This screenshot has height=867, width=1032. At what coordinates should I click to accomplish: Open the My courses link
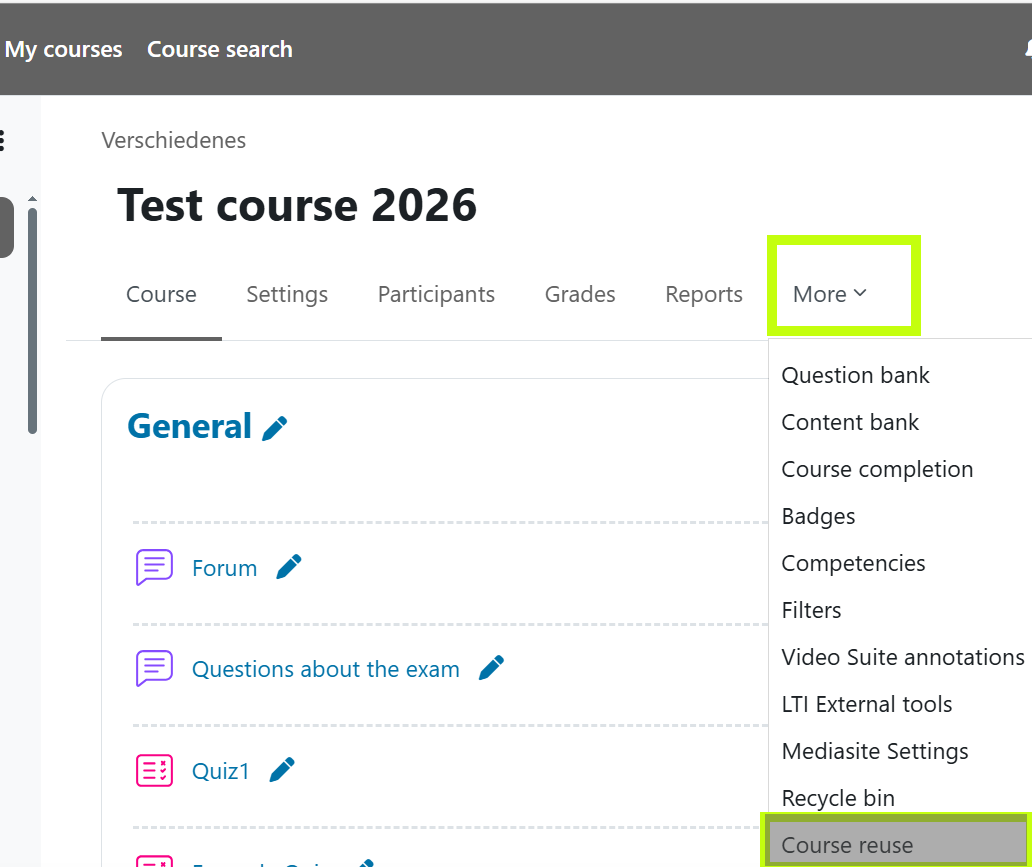point(63,49)
